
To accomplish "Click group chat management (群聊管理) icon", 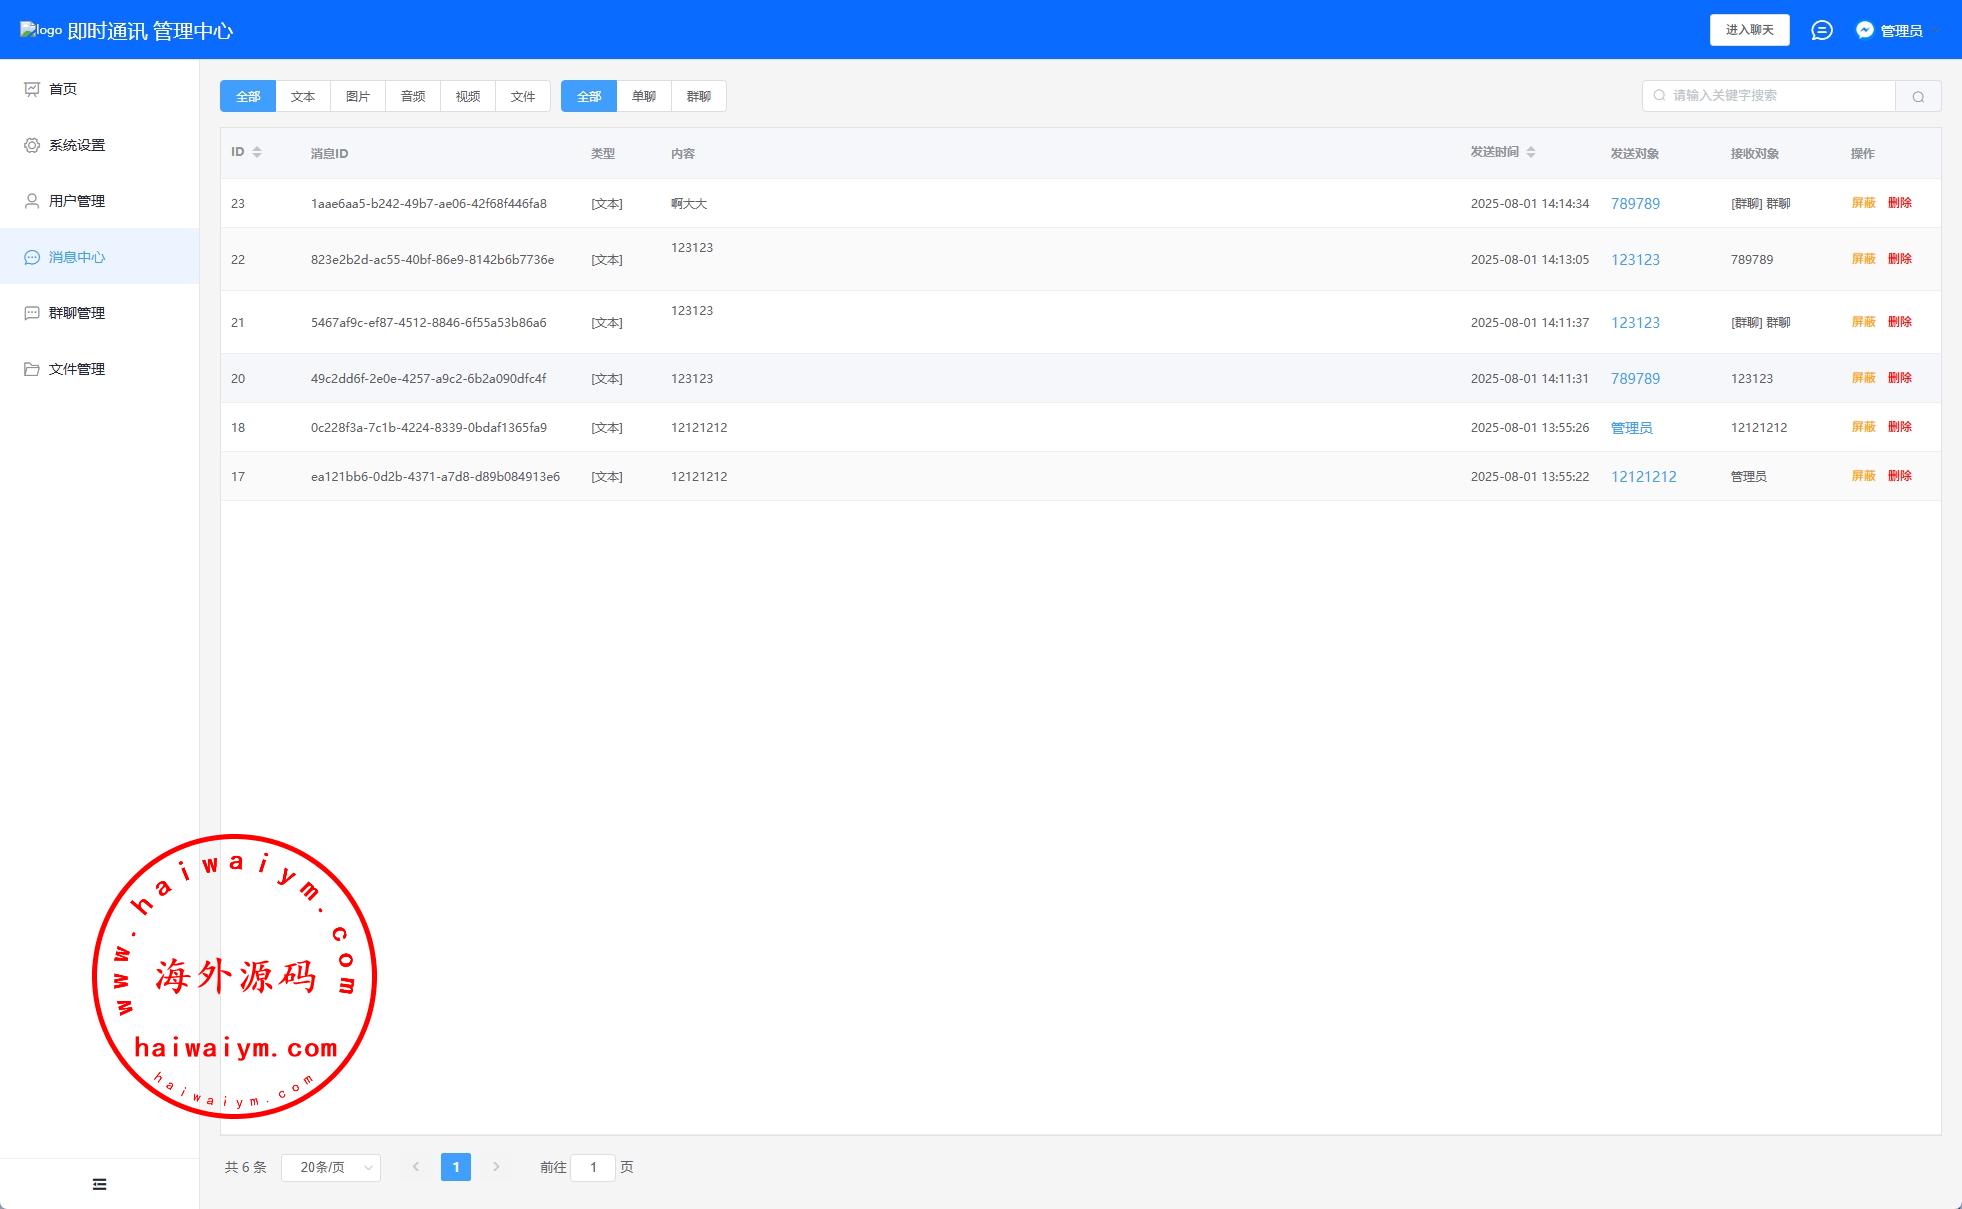I will click(x=32, y=313).
